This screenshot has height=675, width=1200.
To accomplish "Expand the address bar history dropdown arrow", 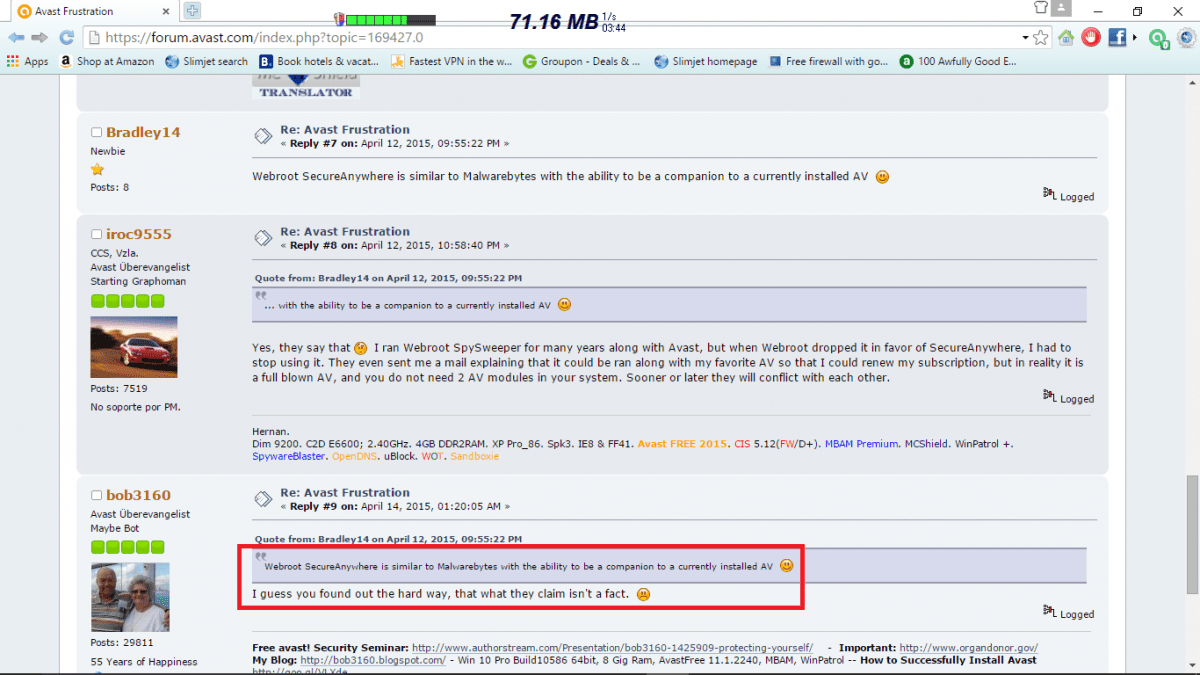I will click(x=1026, y=37).
